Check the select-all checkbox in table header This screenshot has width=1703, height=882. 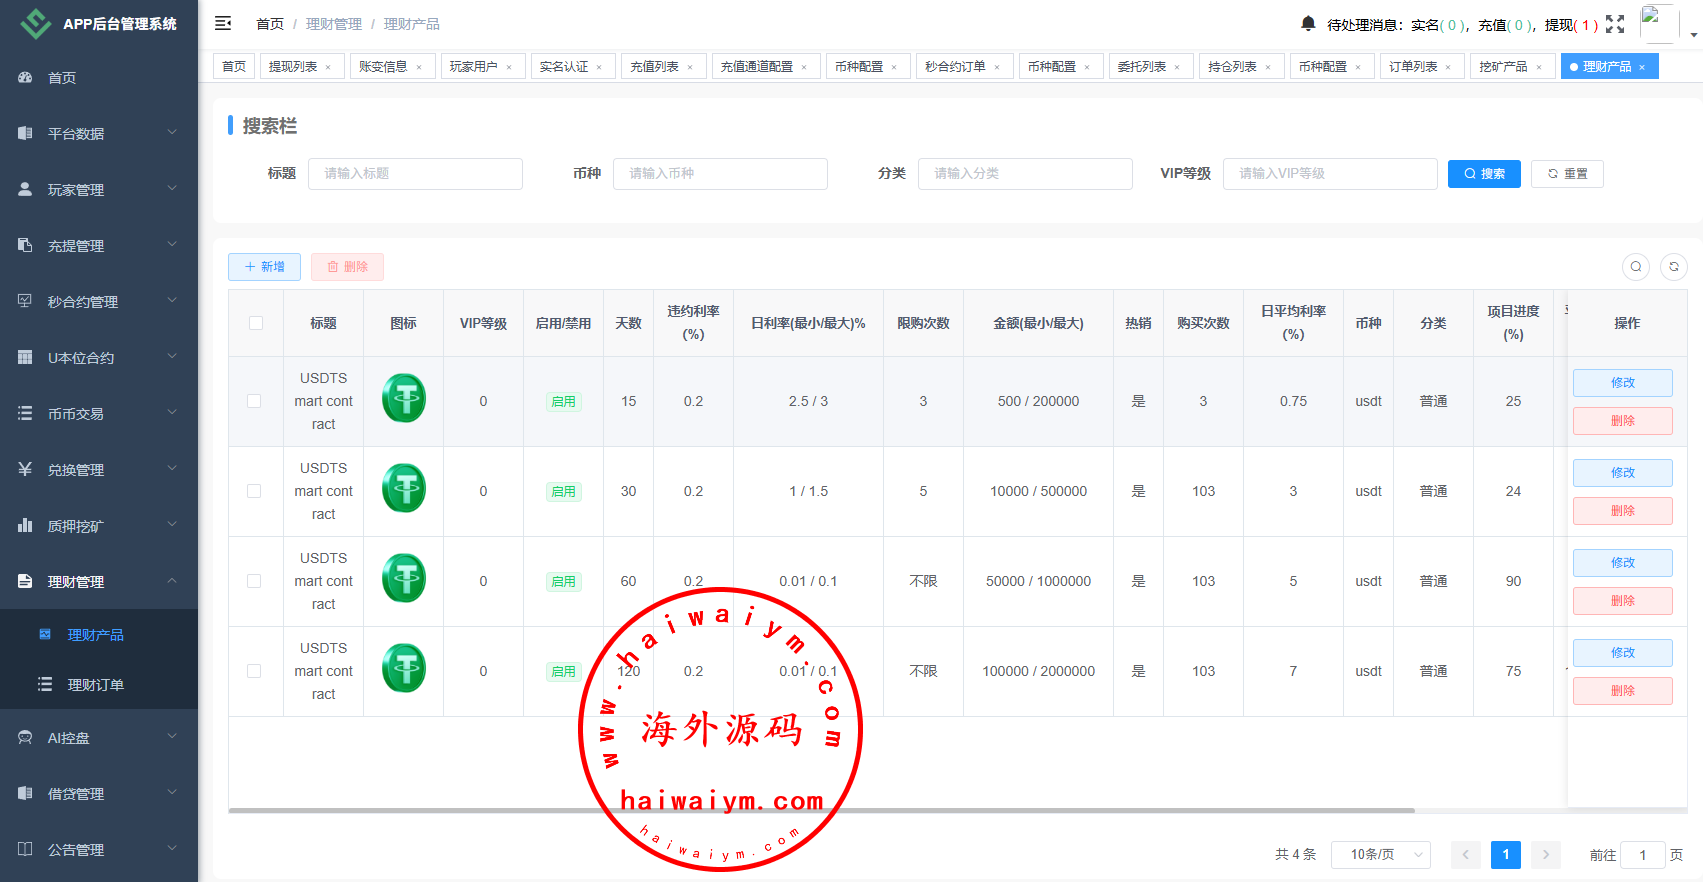coord(256,323)
